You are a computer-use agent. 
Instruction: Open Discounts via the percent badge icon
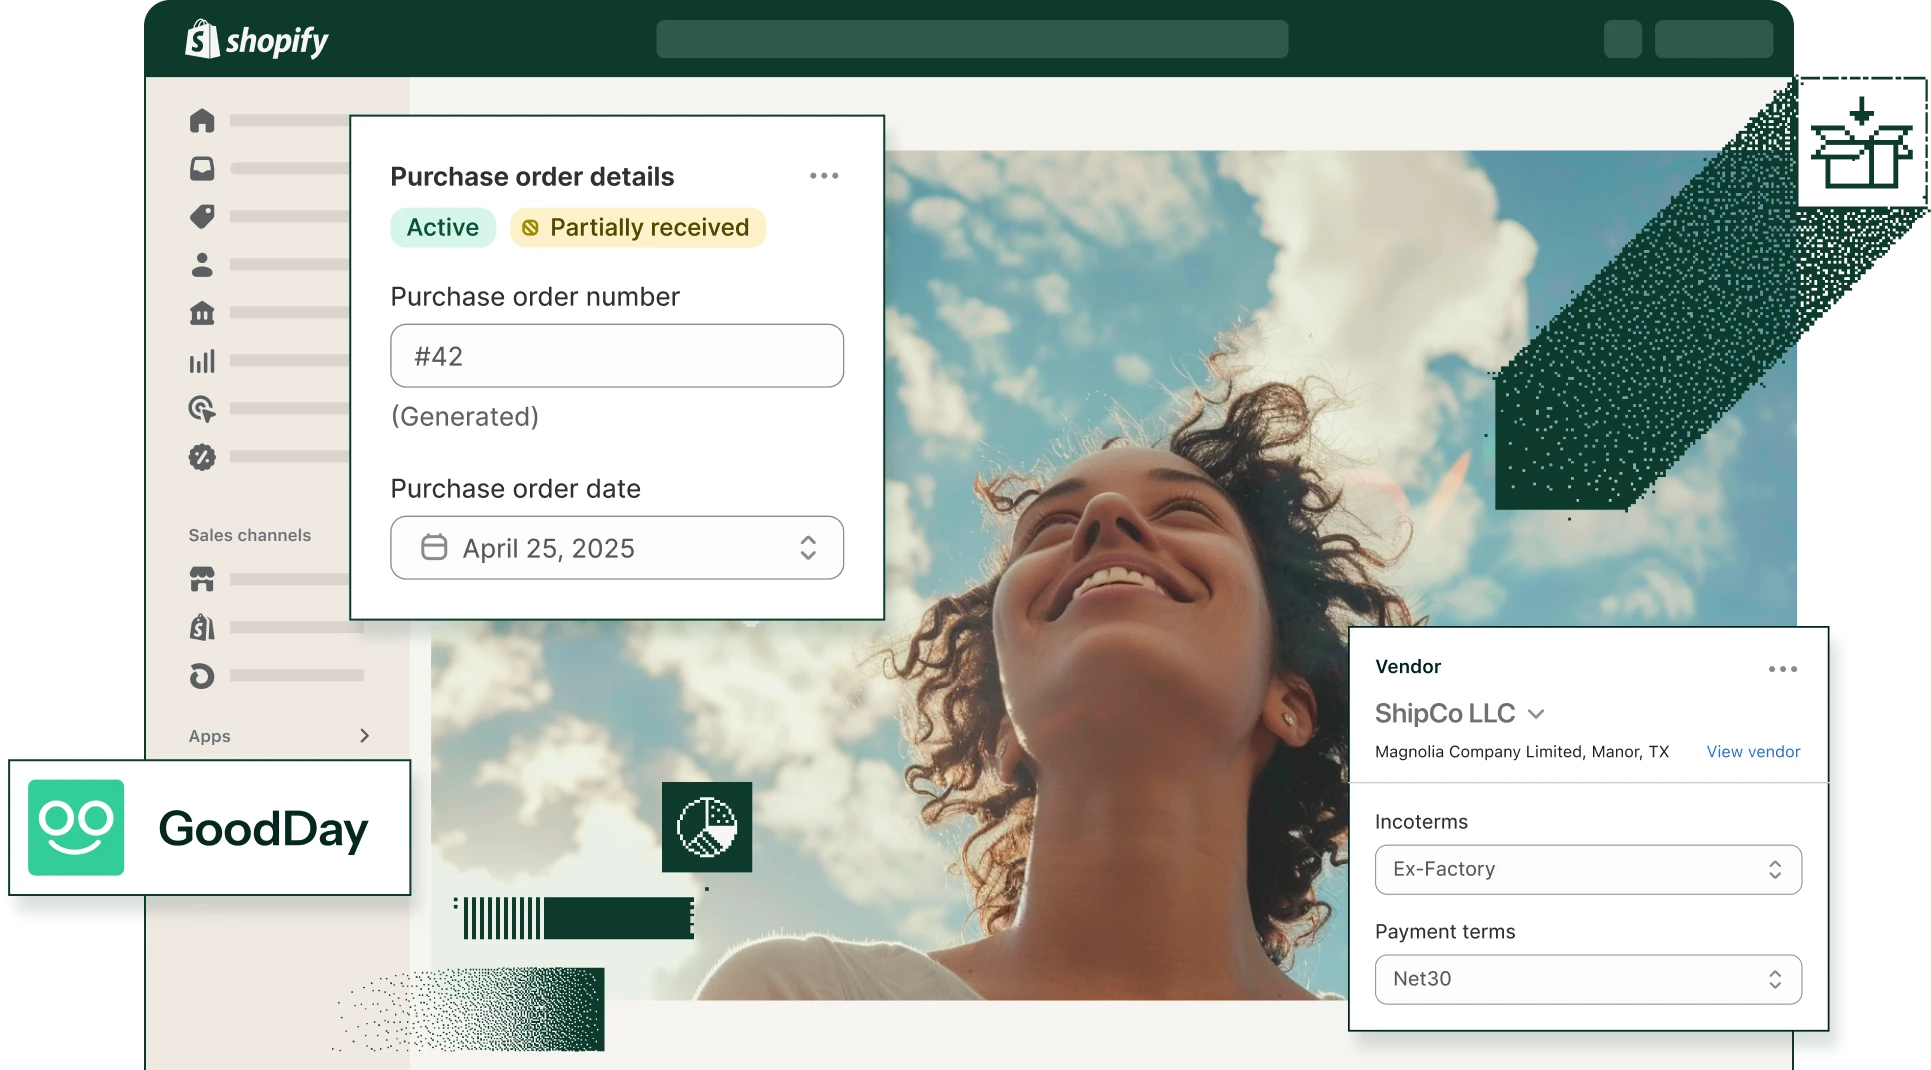(202, 457)
